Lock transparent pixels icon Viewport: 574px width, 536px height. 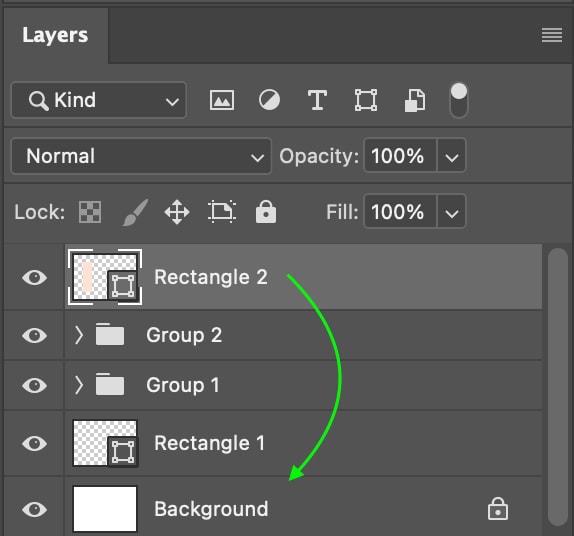(x=90, y=212)
